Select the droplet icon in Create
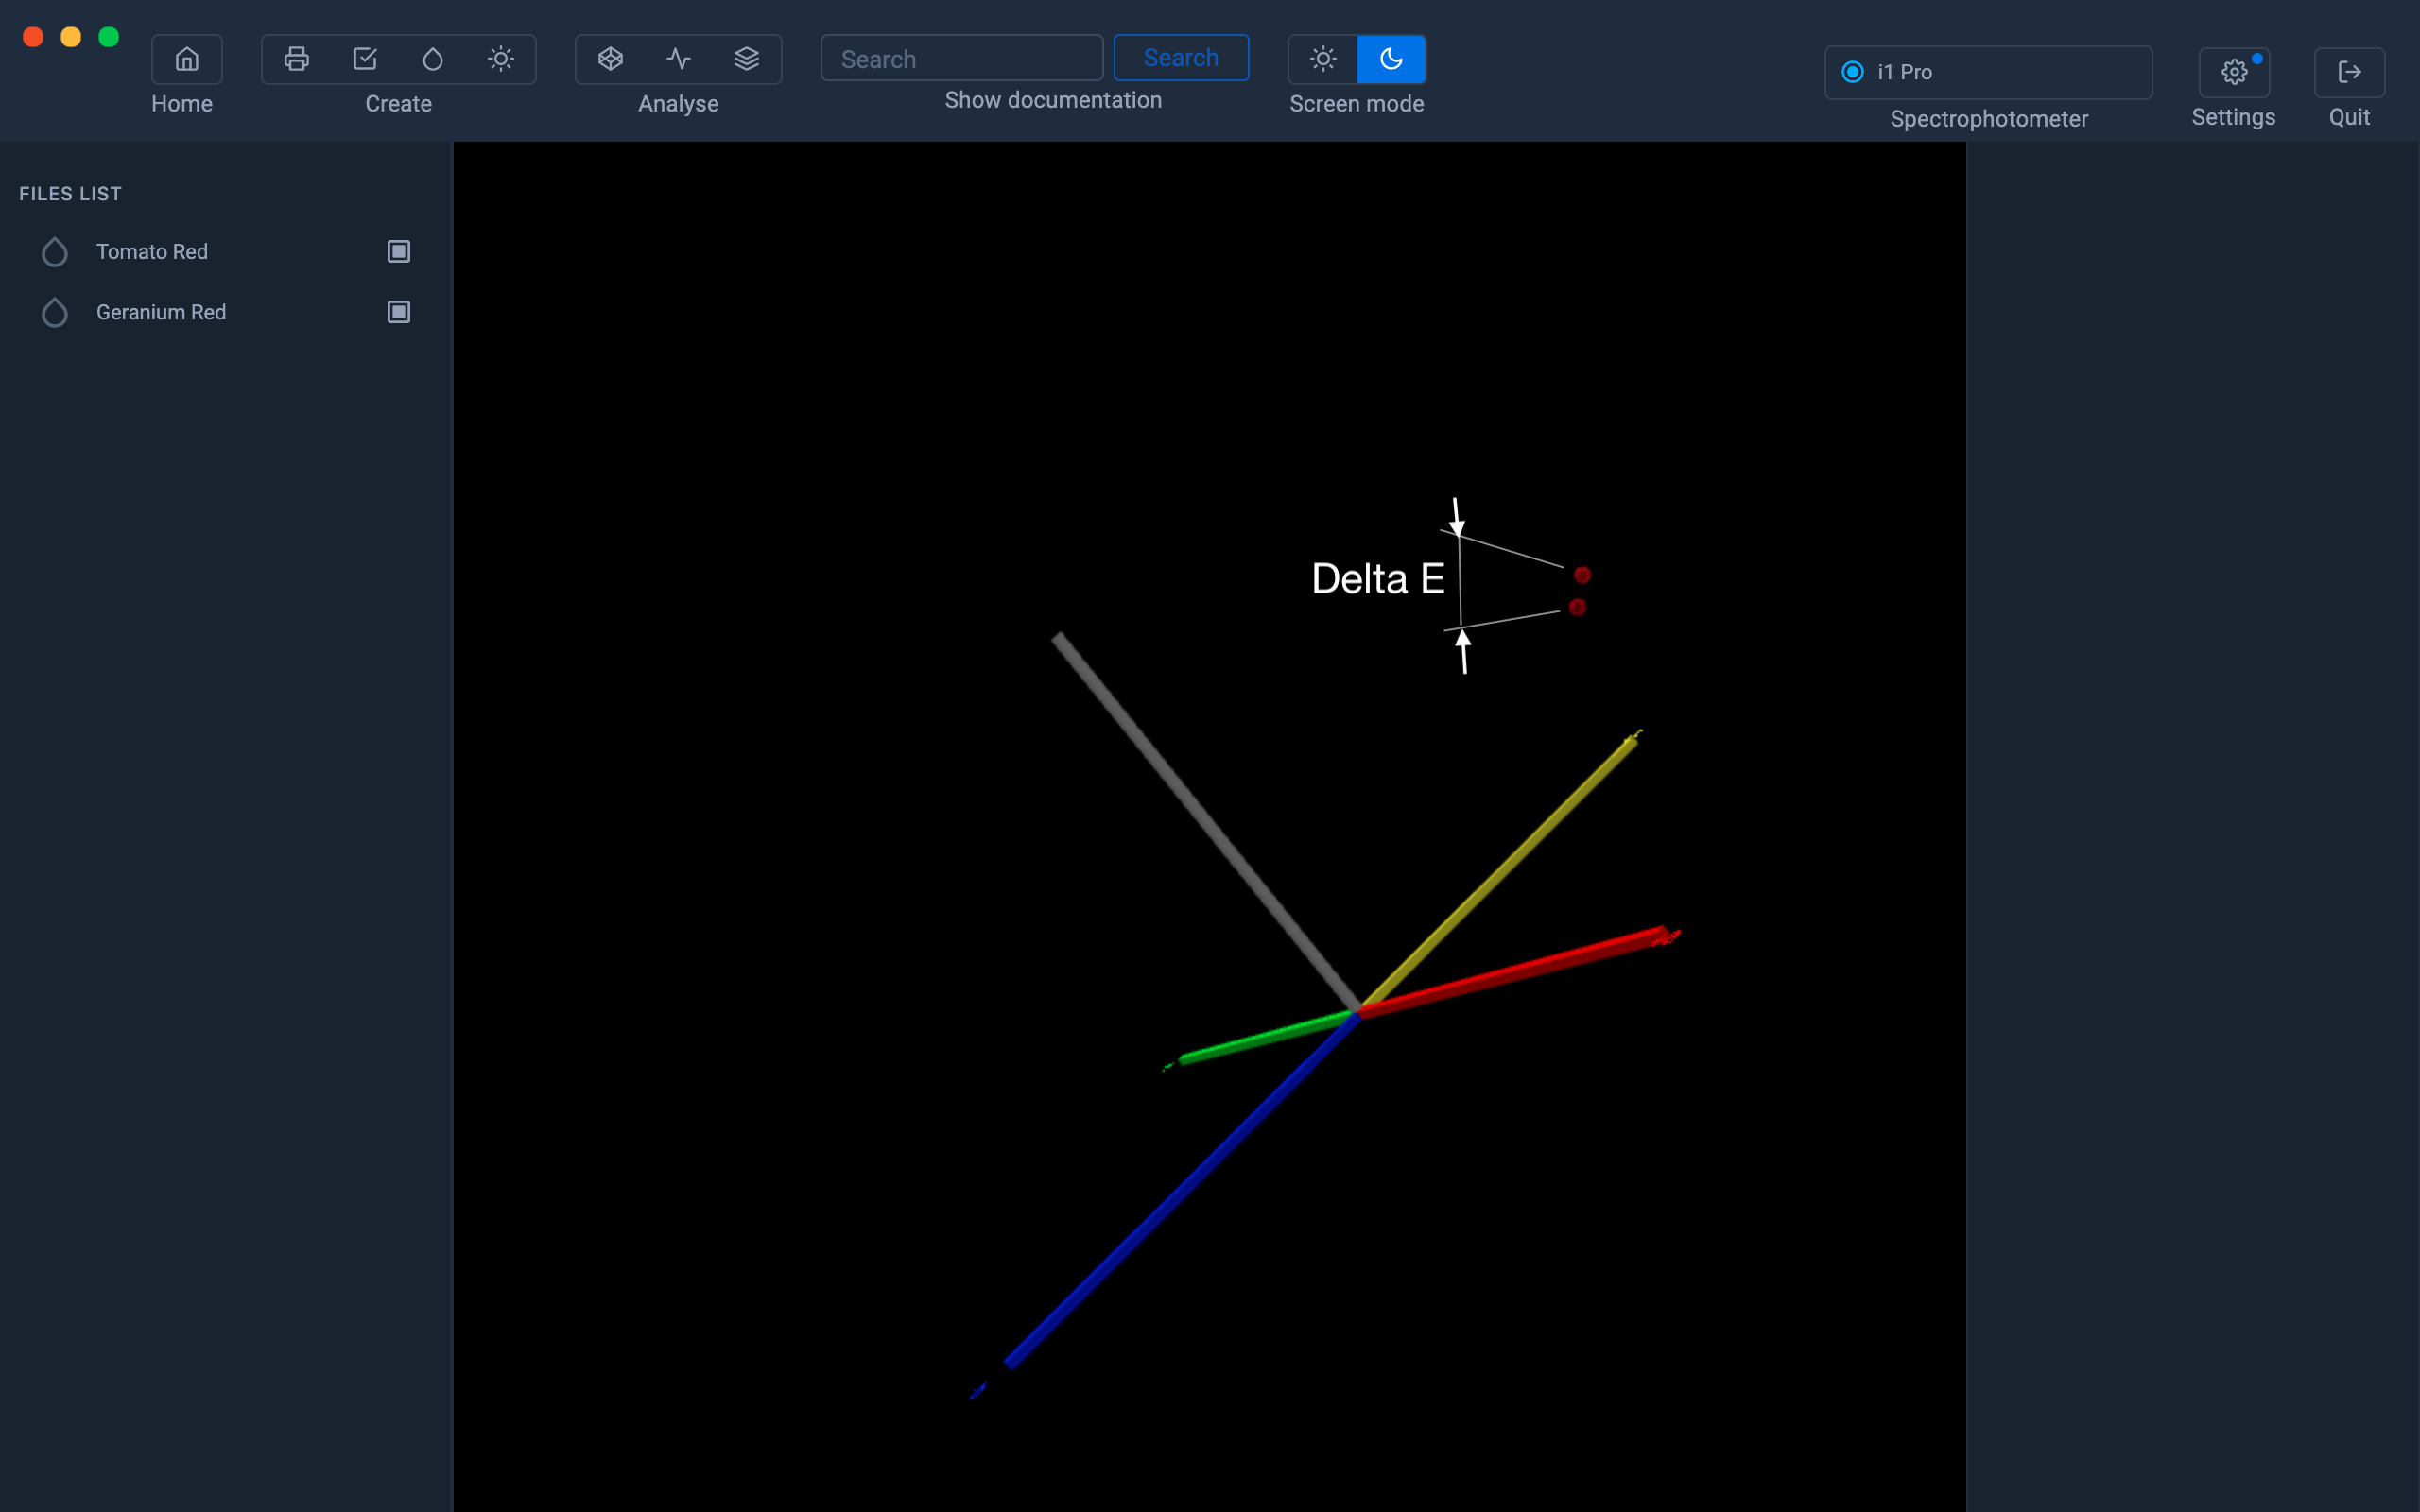This screenshot has height=1512, width=2420. (433, 59)
